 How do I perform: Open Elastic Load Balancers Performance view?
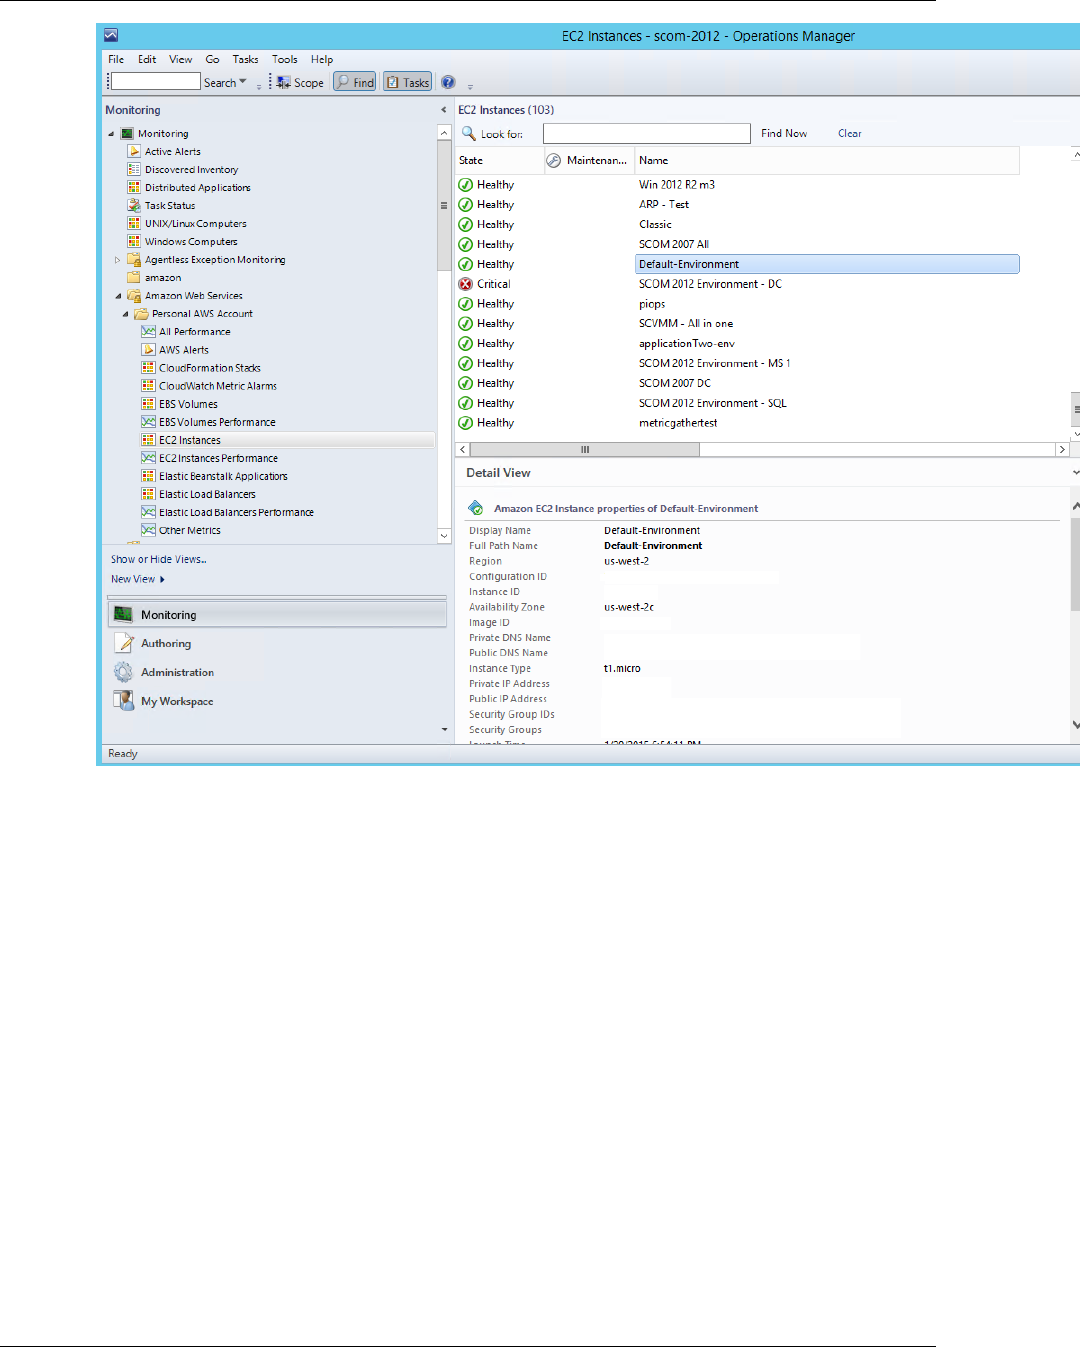pyautogui.click(x=236, y=512)
